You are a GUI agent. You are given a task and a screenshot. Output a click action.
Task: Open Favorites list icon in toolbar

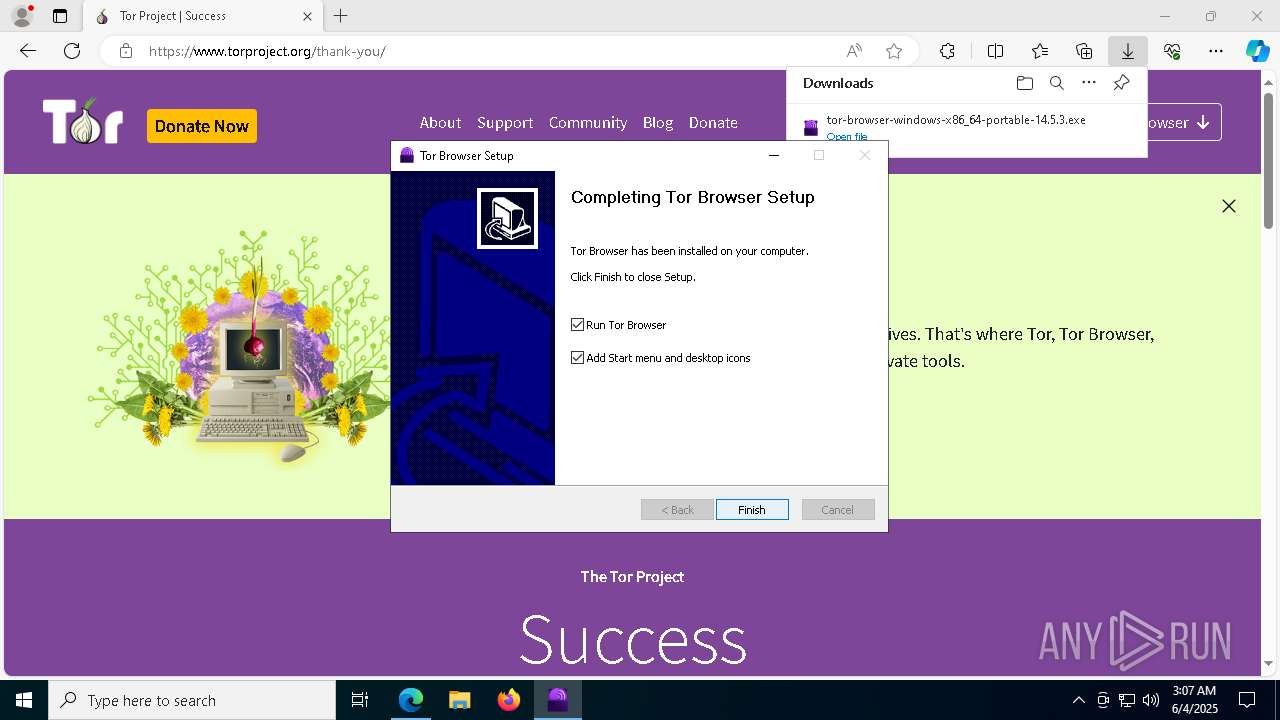(x=1040, y=51)
